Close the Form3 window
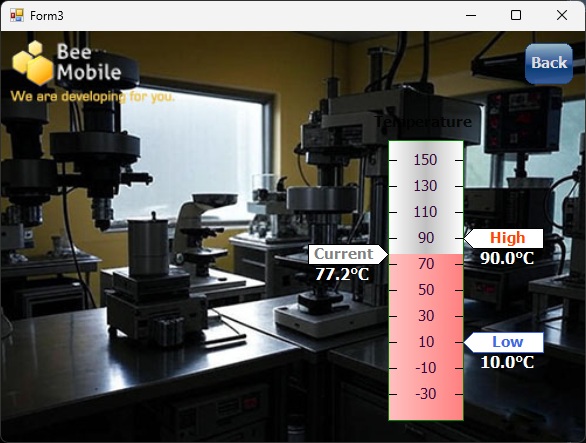 pos(562,15)
